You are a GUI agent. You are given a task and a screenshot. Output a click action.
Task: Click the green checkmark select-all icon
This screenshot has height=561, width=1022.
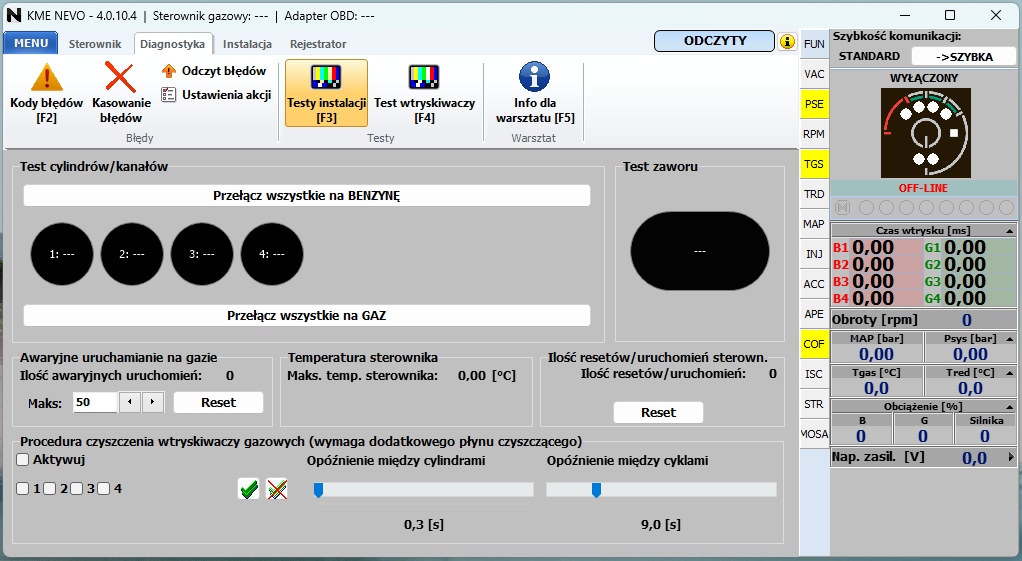pos(248,489)
